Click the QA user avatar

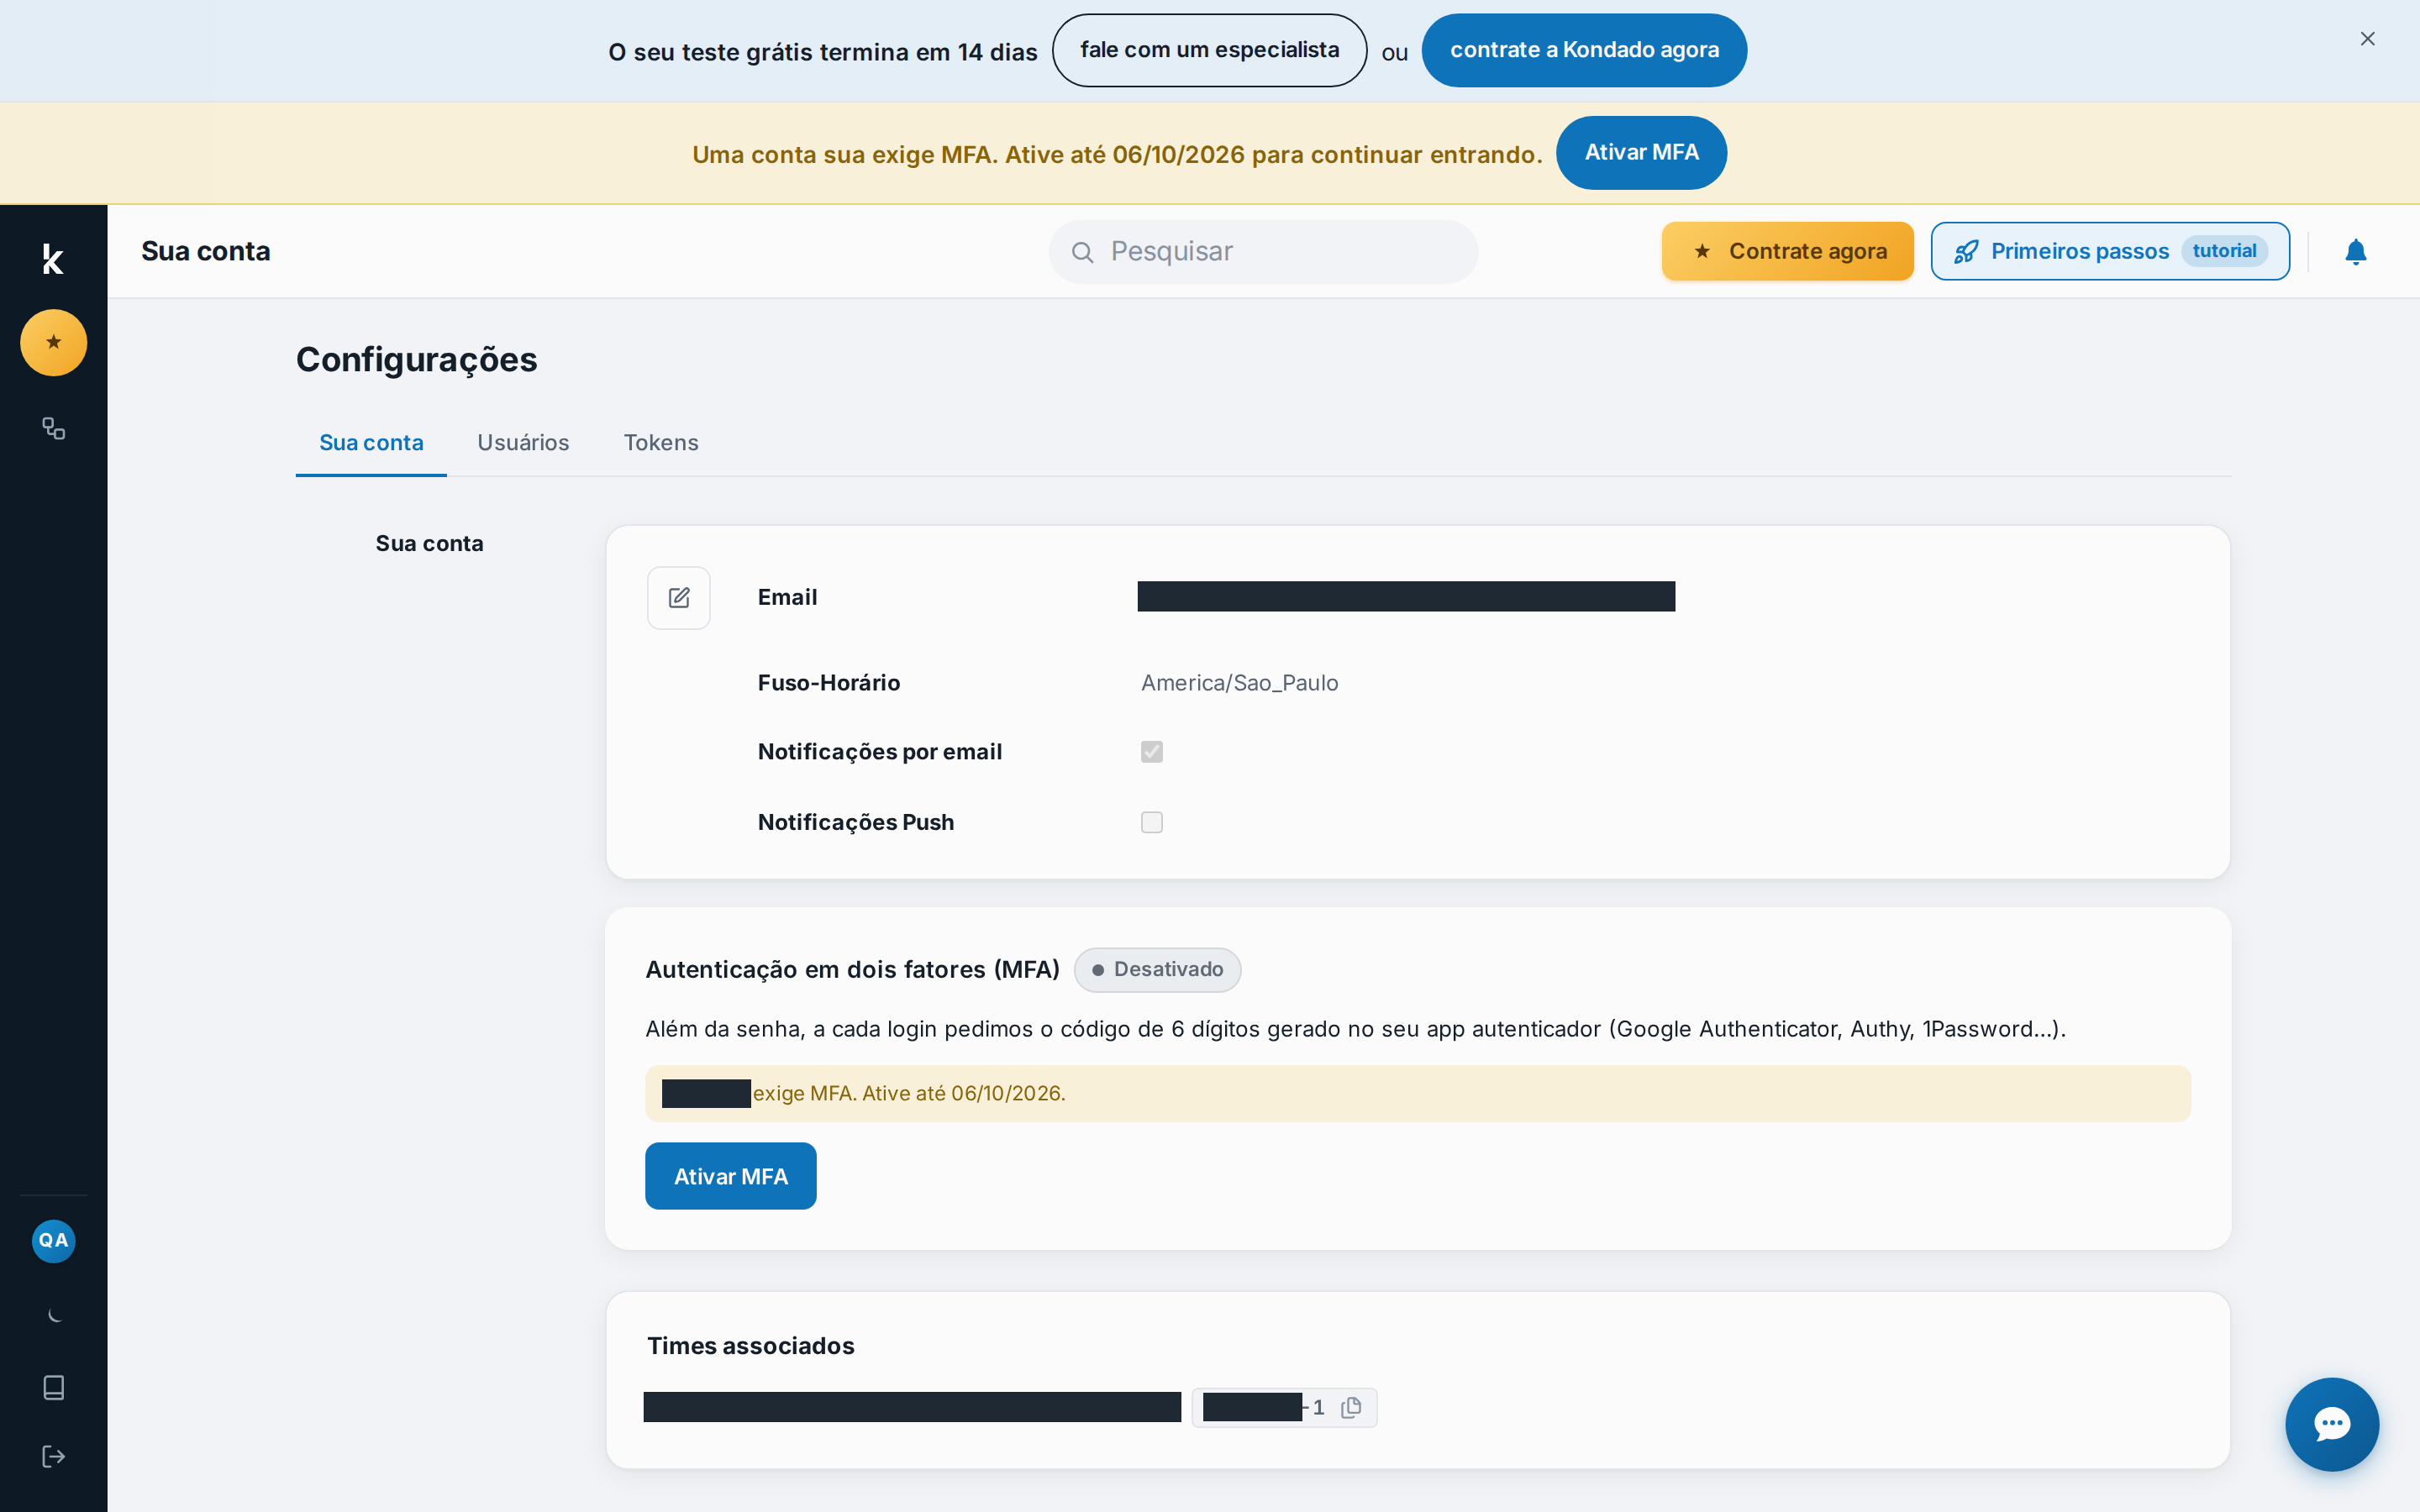(x=53, y=1240)
